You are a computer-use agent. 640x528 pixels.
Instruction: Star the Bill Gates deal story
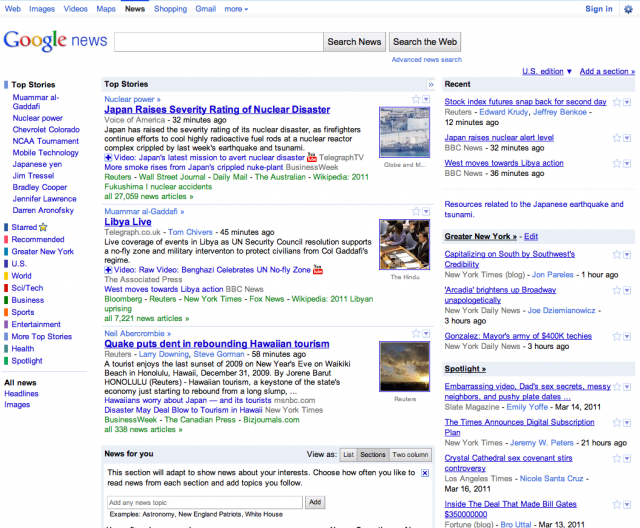pyautogui.click(x=617, y=504)
